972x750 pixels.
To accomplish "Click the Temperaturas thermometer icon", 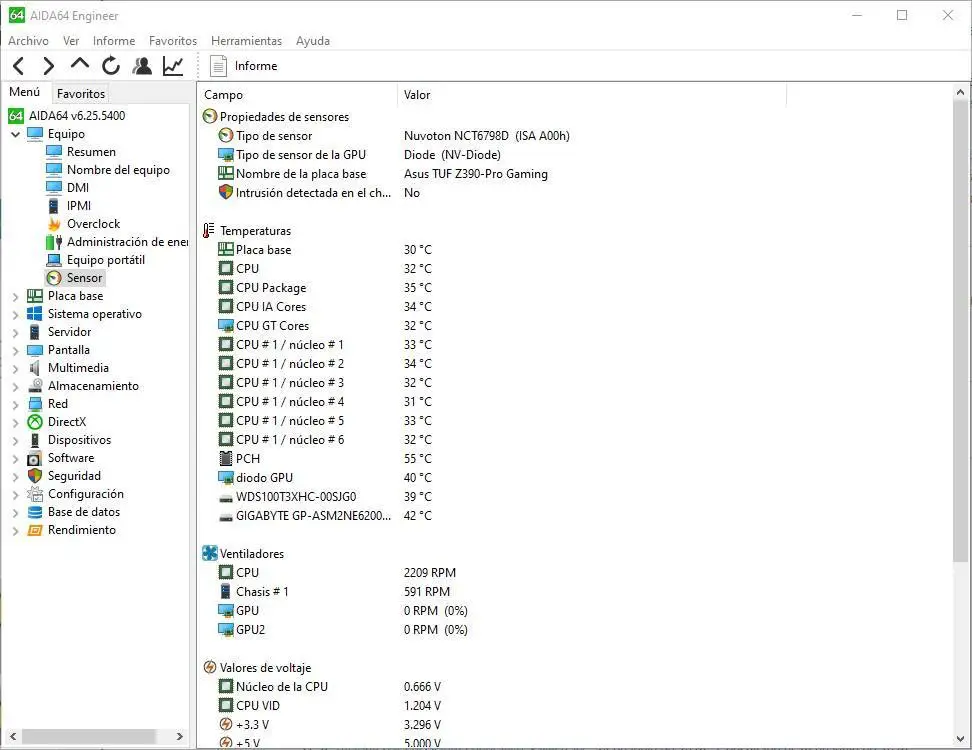I will pyautogui.click(x=209, y=231).
